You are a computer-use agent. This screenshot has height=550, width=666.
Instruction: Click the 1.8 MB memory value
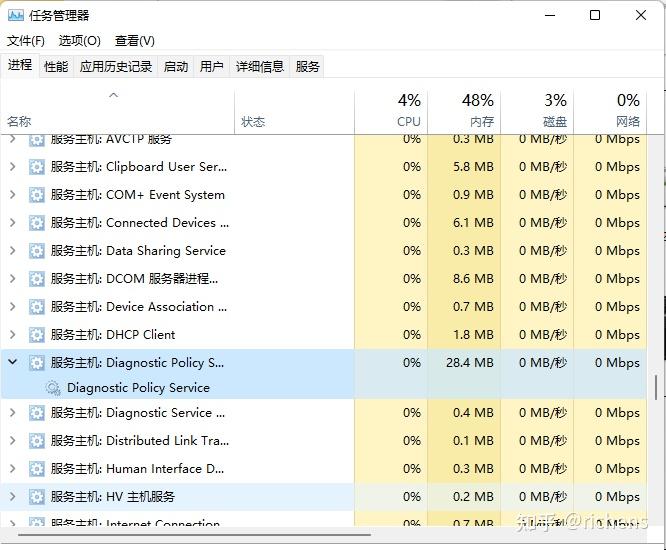473,335
